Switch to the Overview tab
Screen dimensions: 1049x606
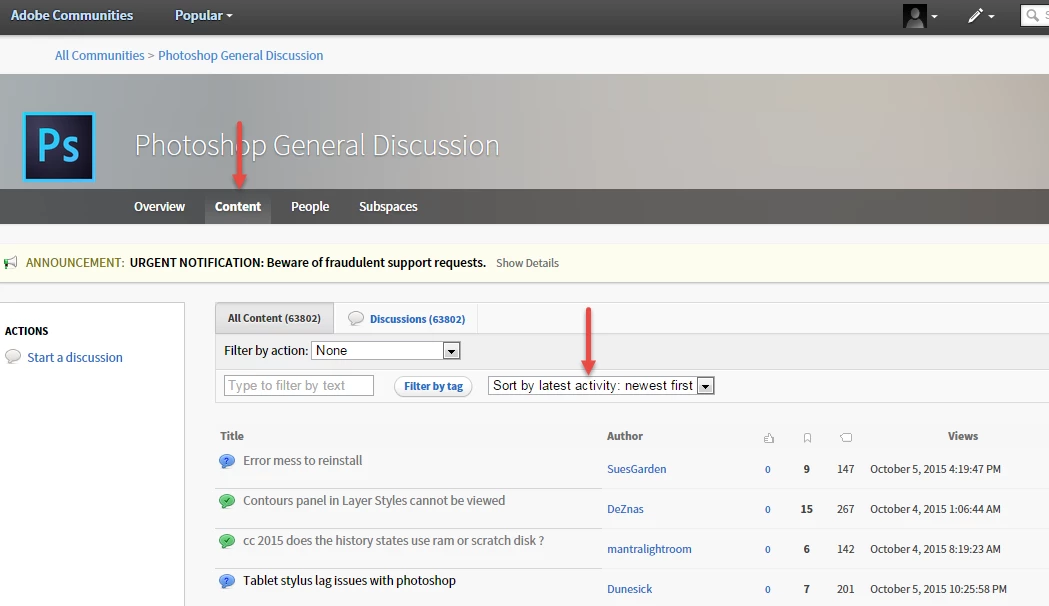pos(159,207)
